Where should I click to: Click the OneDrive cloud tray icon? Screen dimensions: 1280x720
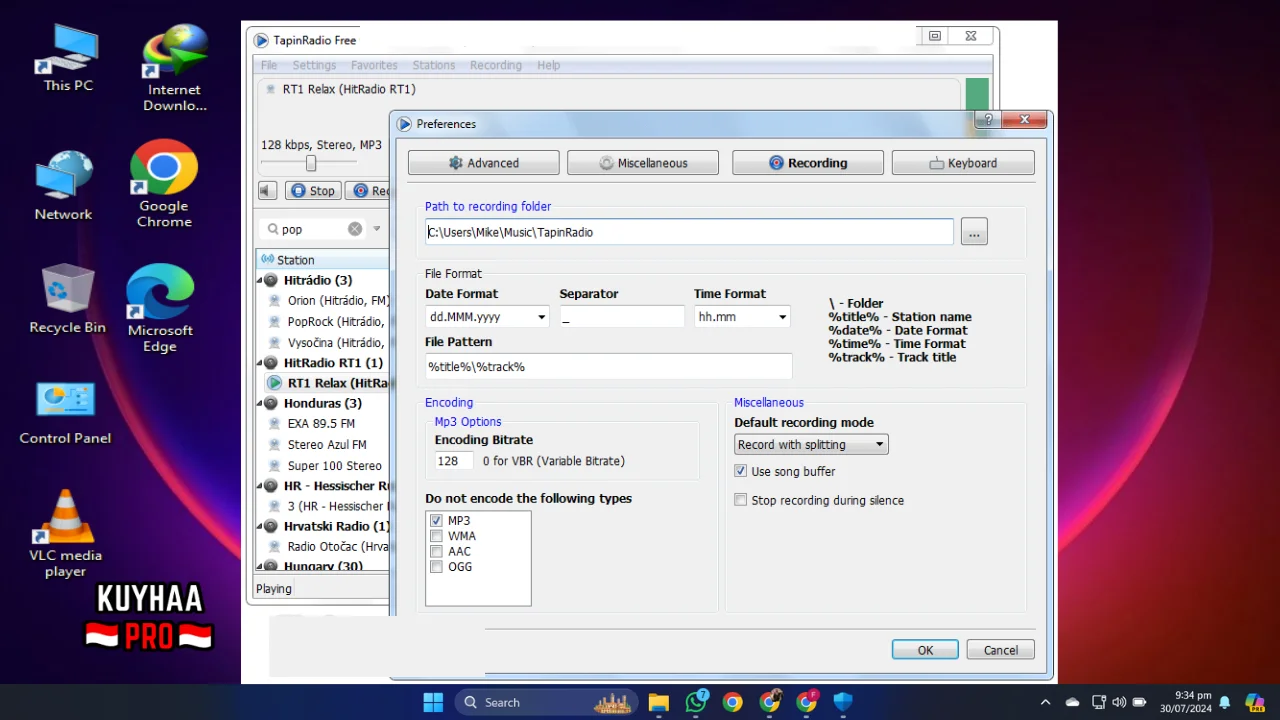(1073, 702)
